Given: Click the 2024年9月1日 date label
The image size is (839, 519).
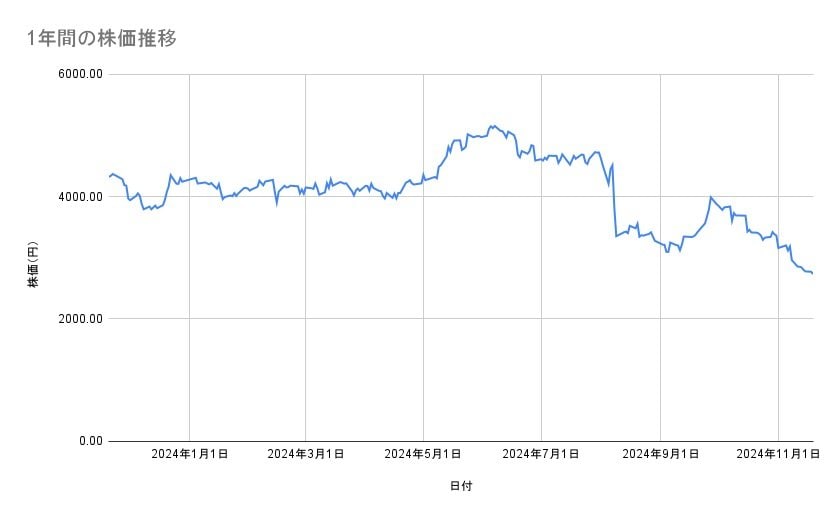Looking at the screenshot, I should point(660,454).
